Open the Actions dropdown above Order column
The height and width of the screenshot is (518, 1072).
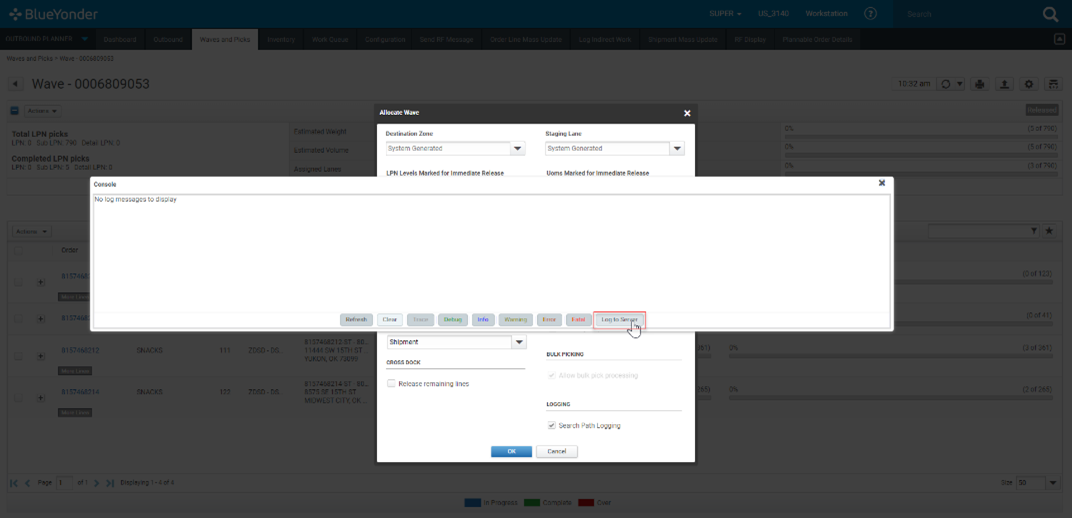tap(32, 232)
